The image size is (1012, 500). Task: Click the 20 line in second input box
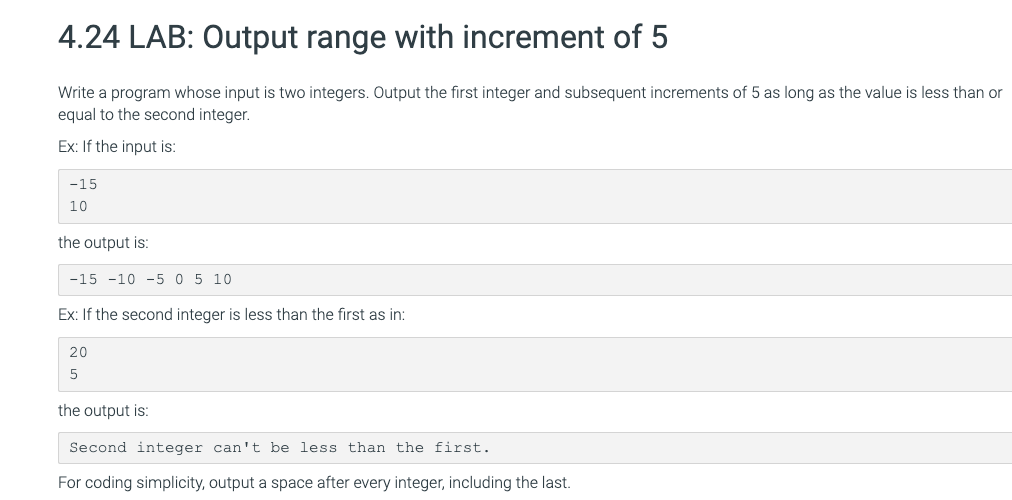click(78, 352)
